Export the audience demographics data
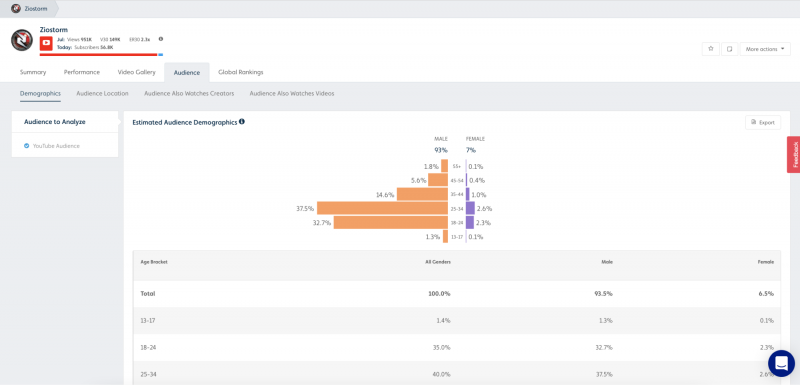 point(763,122)
